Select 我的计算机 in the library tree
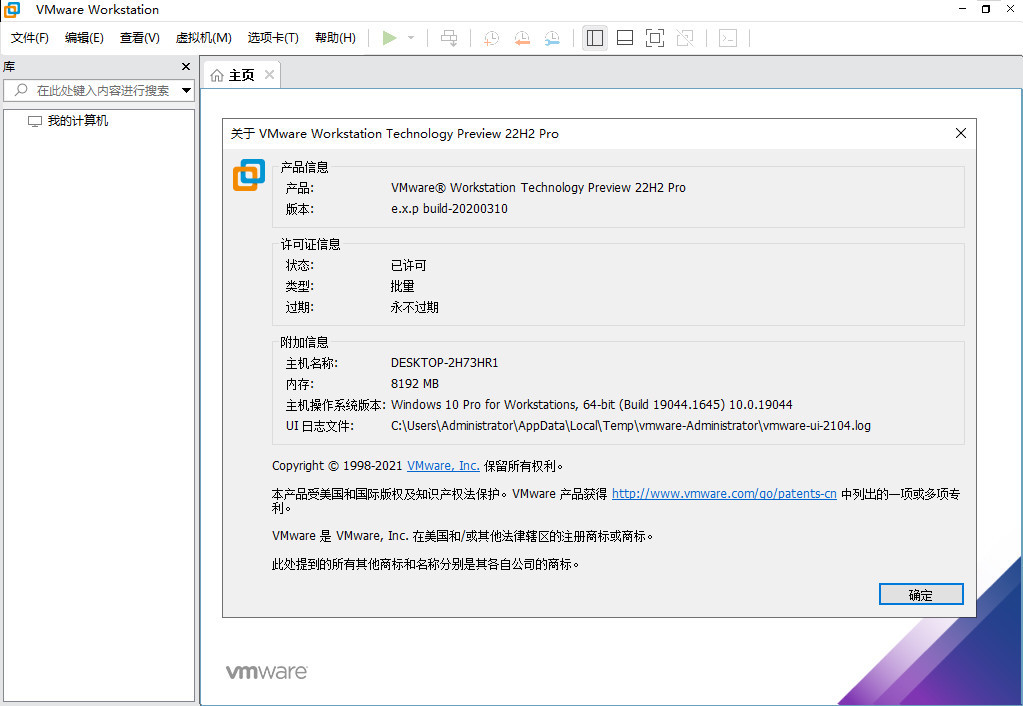 (x=77, y=121)
